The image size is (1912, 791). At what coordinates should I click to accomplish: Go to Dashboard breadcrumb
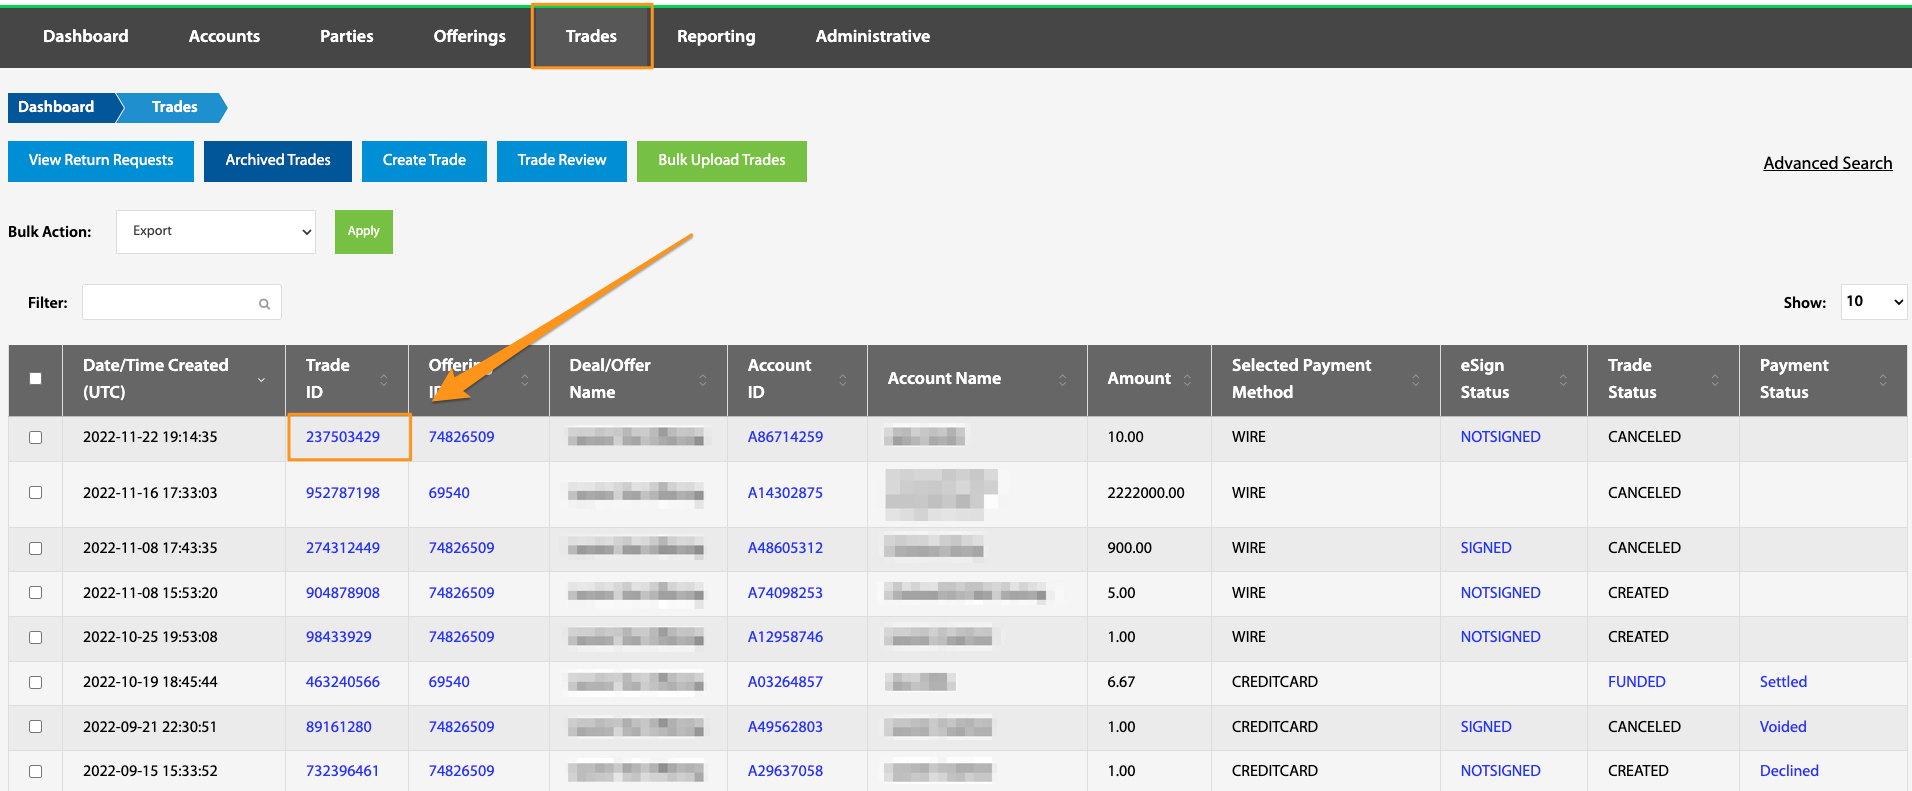pyautogui.click(x=60, y=107)
